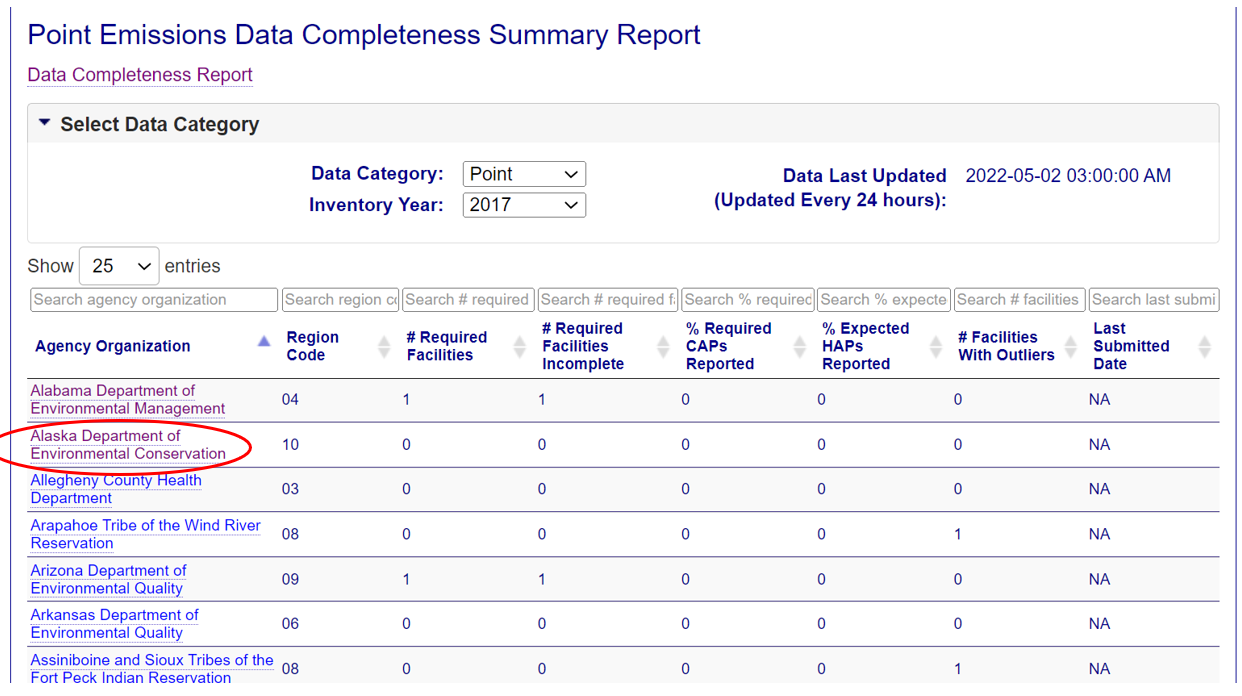Click the Region Code column sort arrows
Screen dimensions: 1242x696
[384, 347]
